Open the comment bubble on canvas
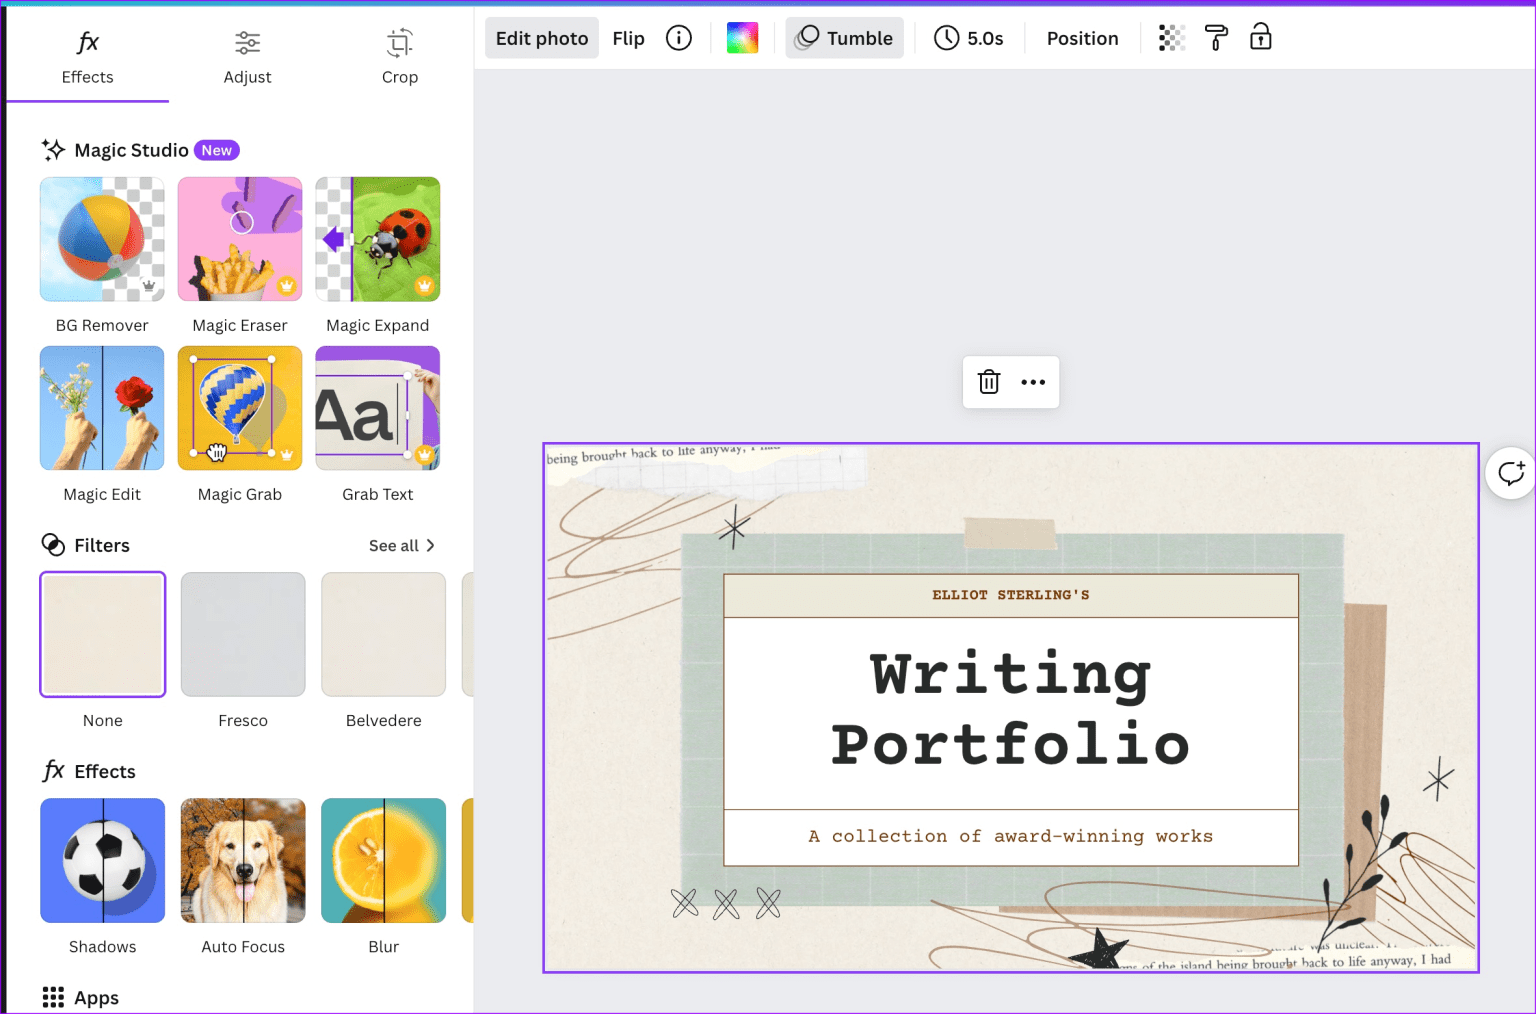 [1511, 472]
